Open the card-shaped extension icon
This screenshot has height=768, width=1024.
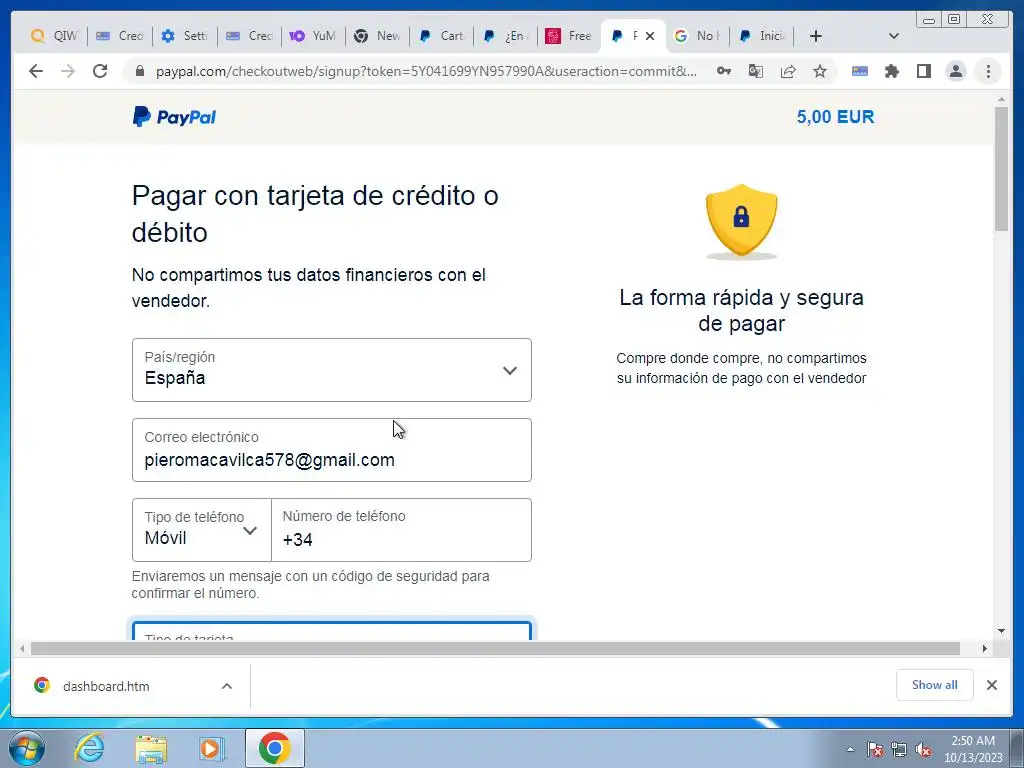click(x=860, y=71)
